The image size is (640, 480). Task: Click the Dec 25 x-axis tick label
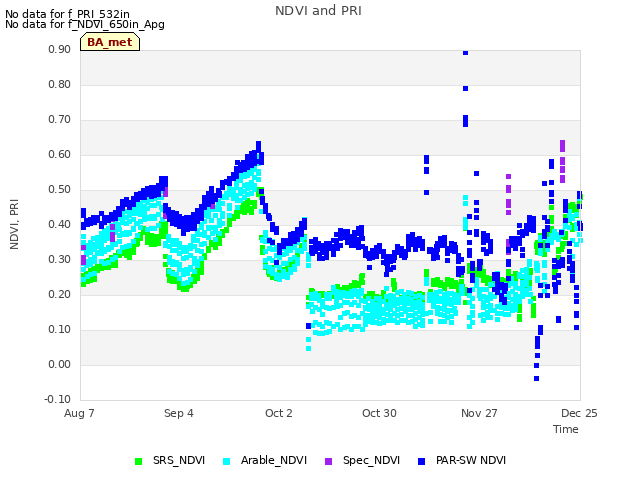click(579, 413)
